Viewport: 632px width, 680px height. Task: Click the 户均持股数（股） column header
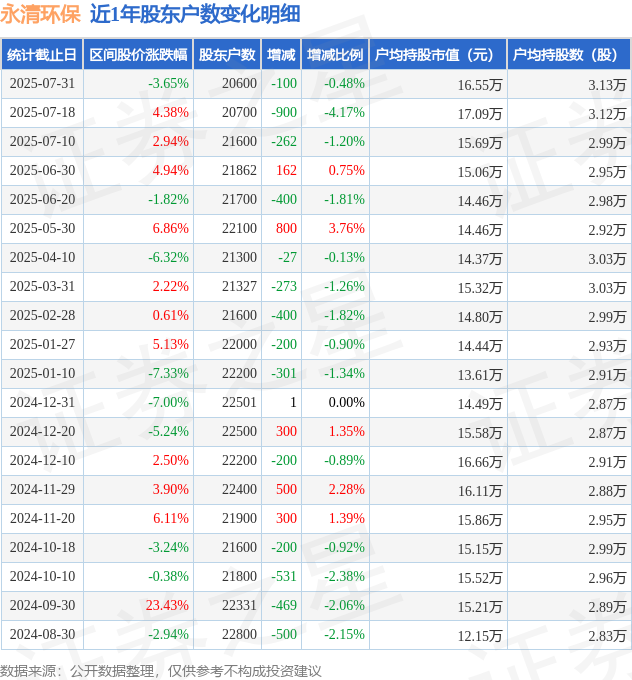[x=569, y=55]
